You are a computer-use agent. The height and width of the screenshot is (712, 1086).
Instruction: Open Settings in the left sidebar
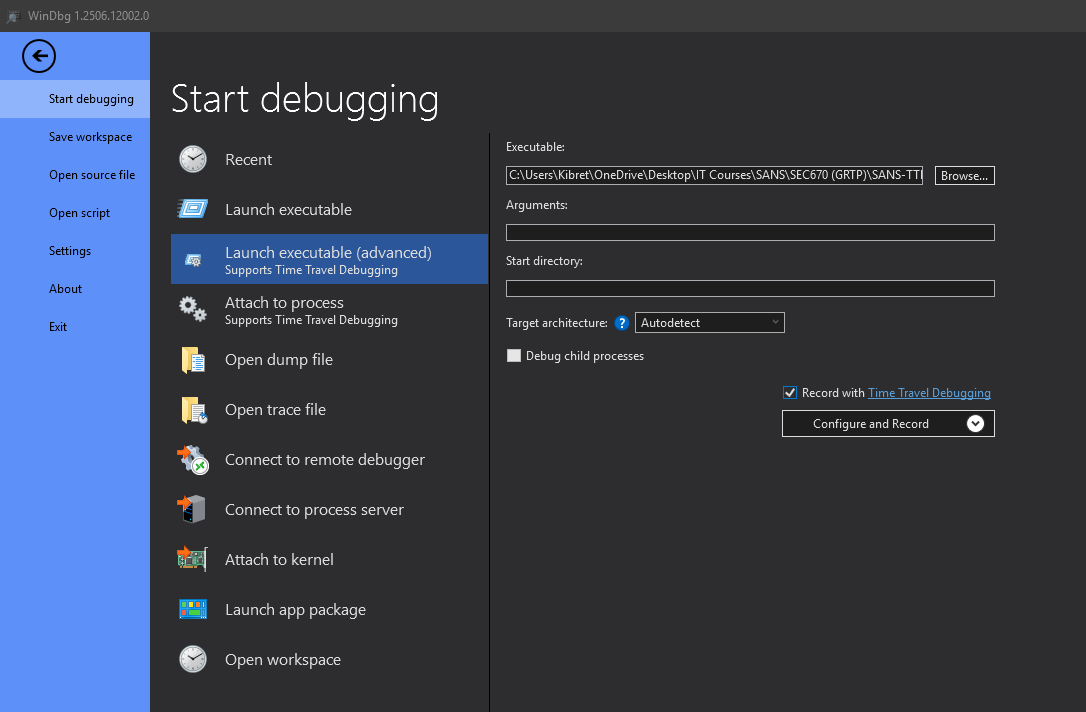coord(70,251)
